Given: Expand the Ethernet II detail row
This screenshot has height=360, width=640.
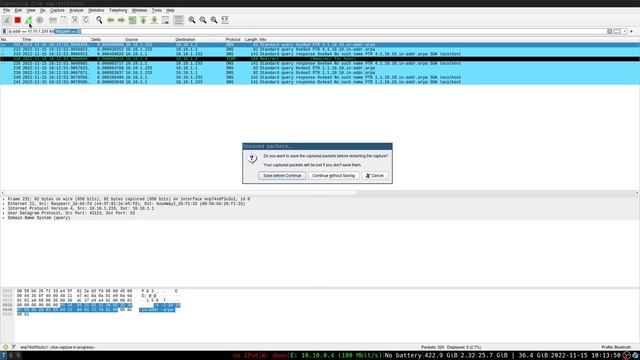Looking at the screenshot, I should [4, 204].
